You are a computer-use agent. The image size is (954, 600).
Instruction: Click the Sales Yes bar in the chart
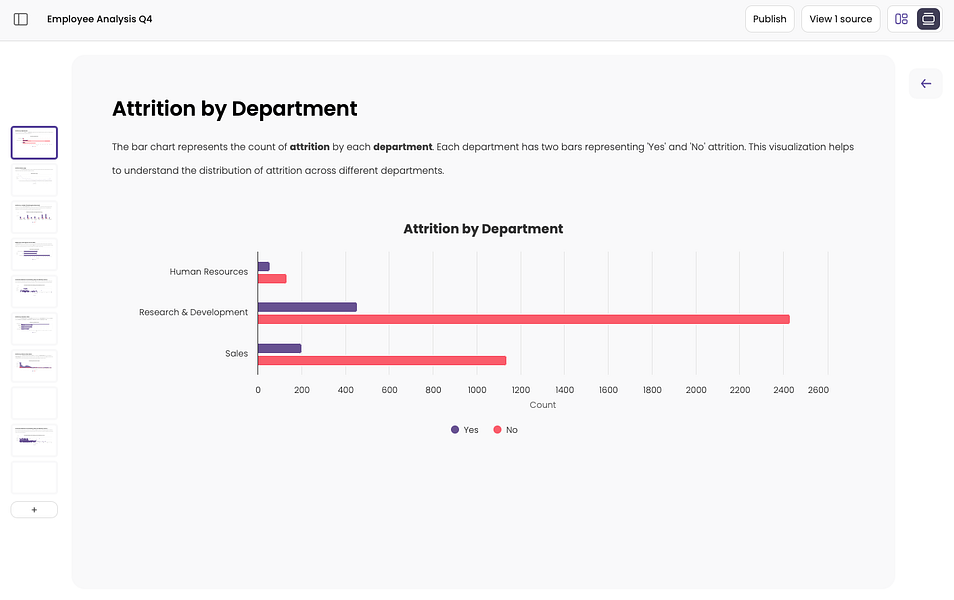pyautogui.click(x=279, y=347)
